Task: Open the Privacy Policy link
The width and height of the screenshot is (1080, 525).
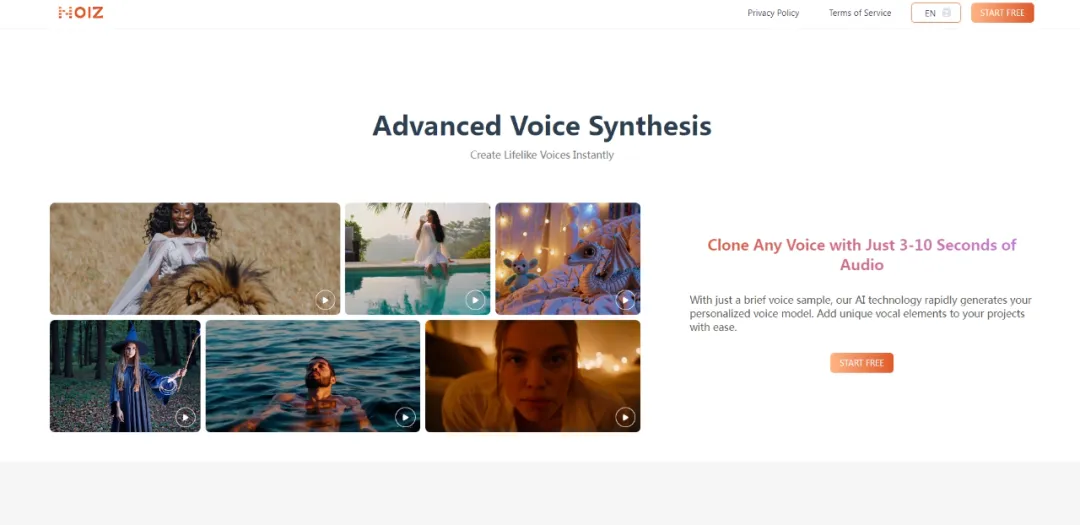Action: (773, 13)
